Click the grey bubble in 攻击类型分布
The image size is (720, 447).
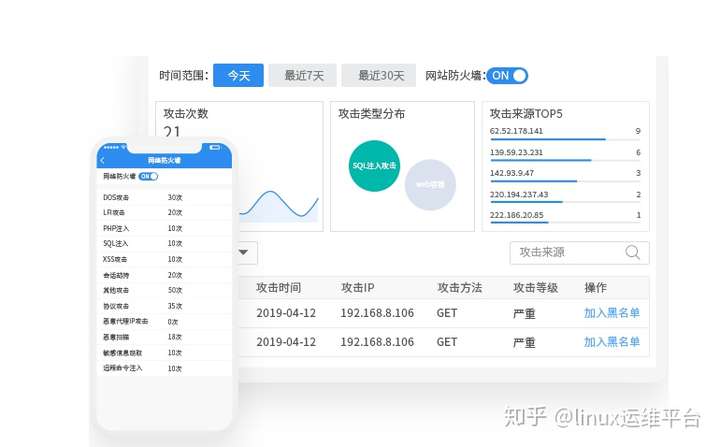[x=430, y=185]
